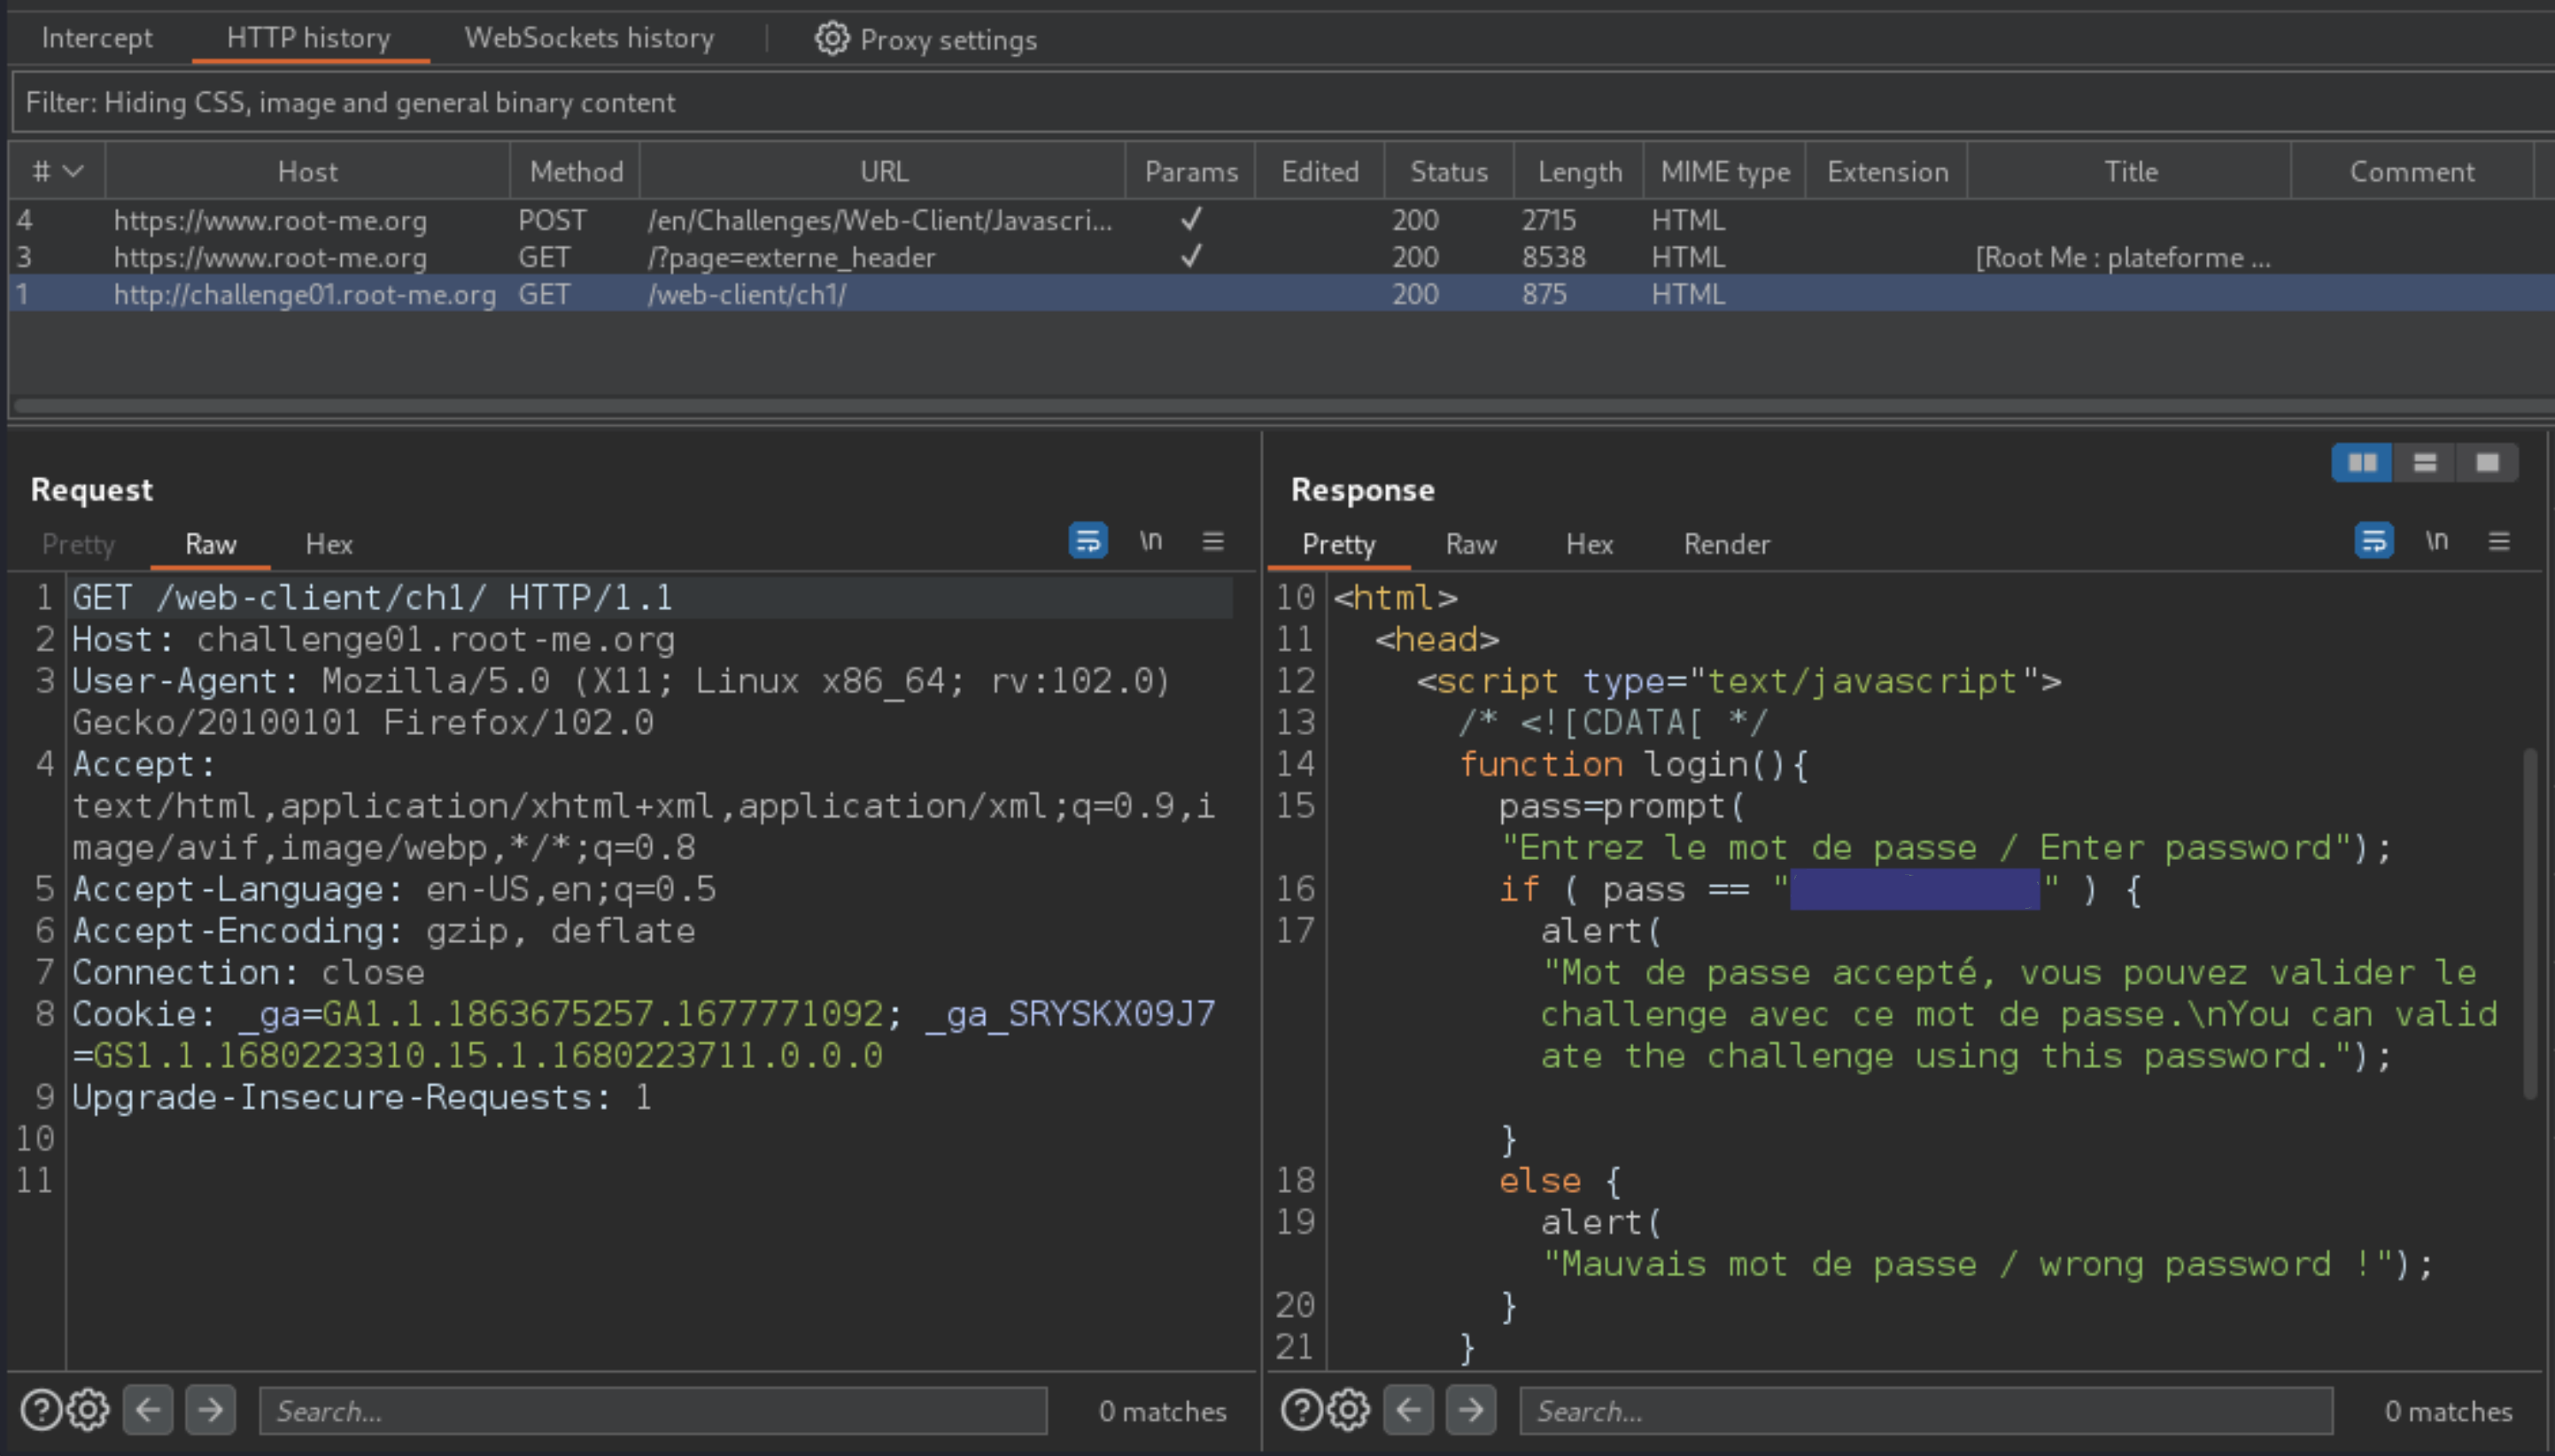
Task: Click Length 8538 cell
Action: [1553, 257]
